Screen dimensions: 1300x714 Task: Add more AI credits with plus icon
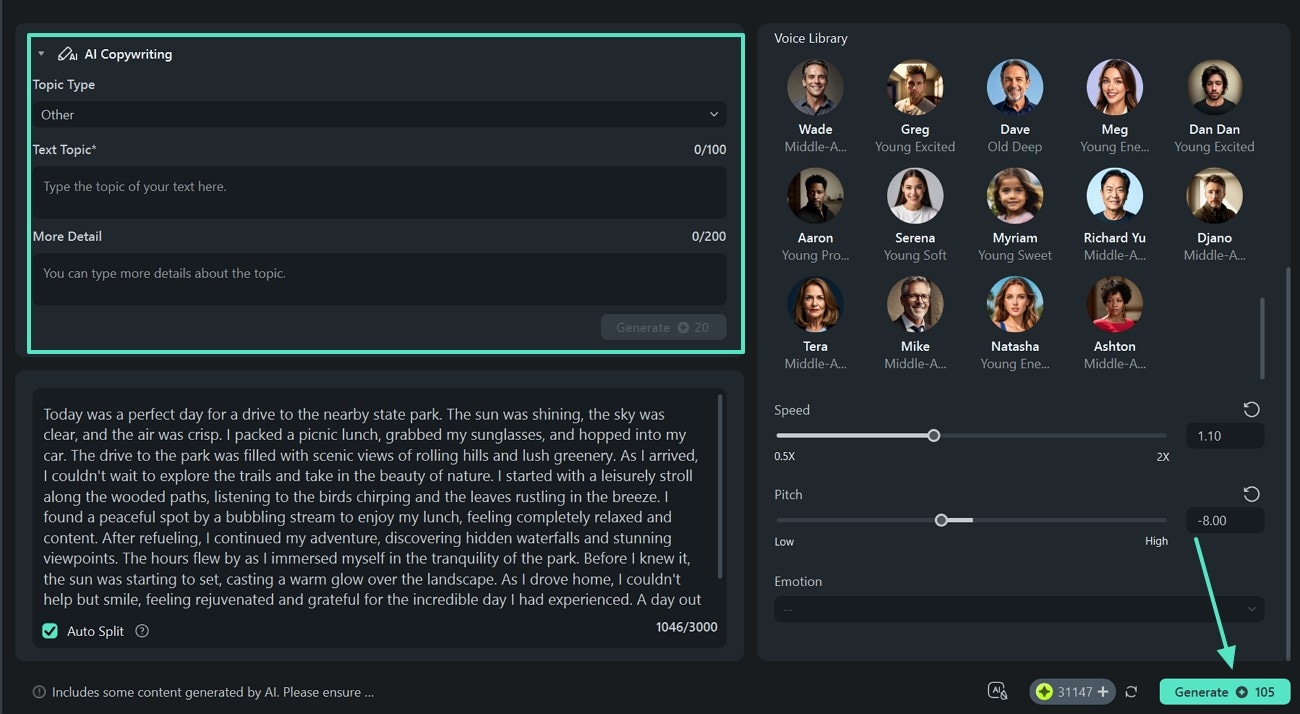tap(1103, 692)
